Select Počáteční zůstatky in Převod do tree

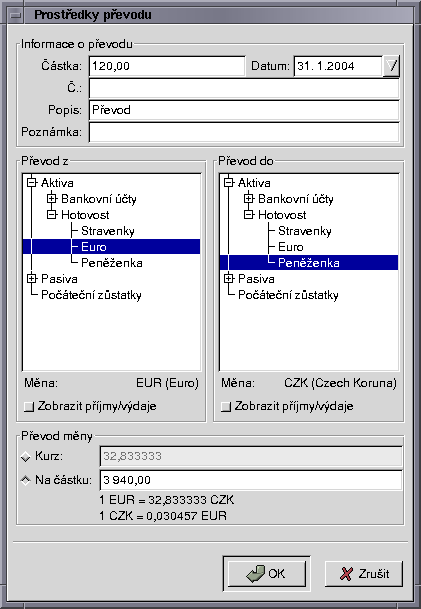coord(288,295)
